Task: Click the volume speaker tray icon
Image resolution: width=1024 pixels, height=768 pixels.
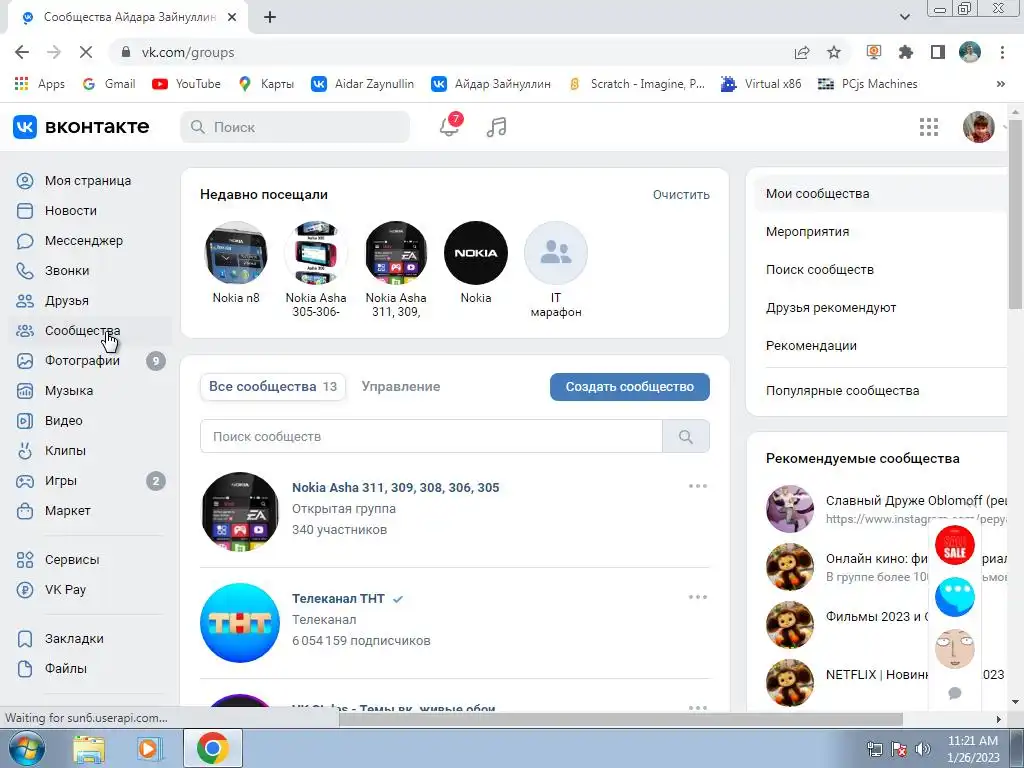Action: tap(923, 749)
